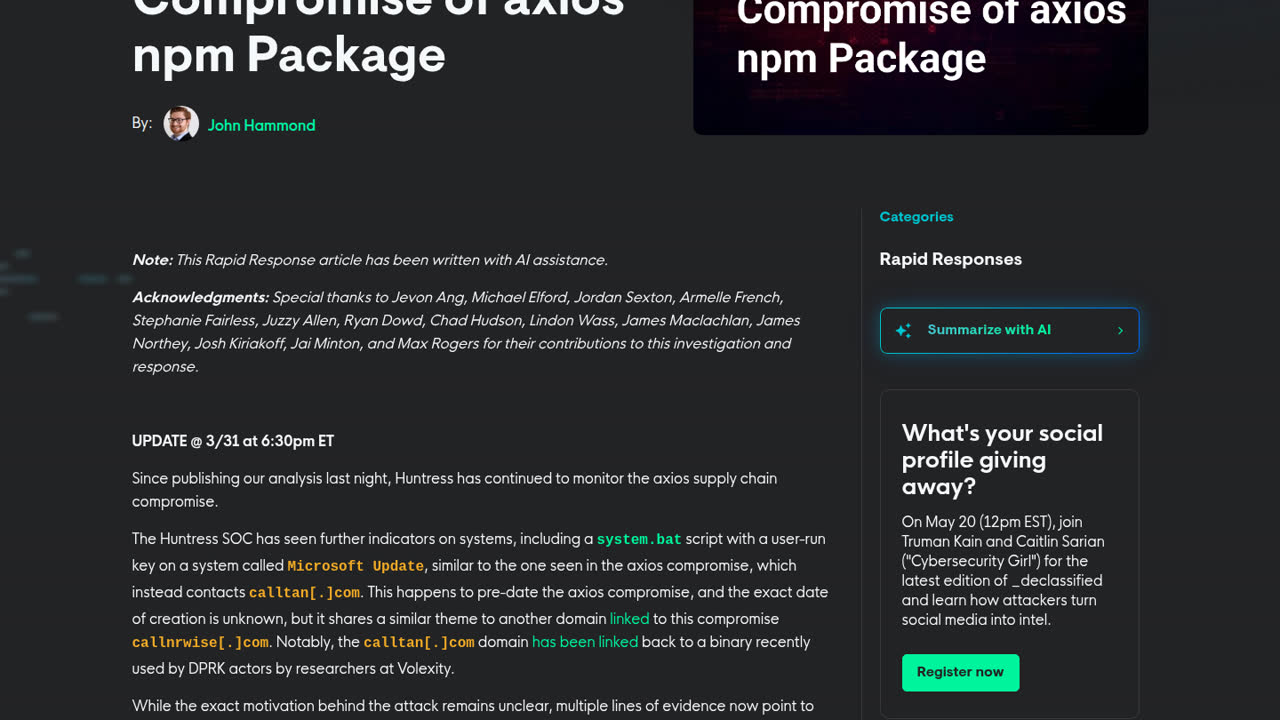Follow the green 'linked' hyperlink

pyautogui.click(x=629, y=619)
